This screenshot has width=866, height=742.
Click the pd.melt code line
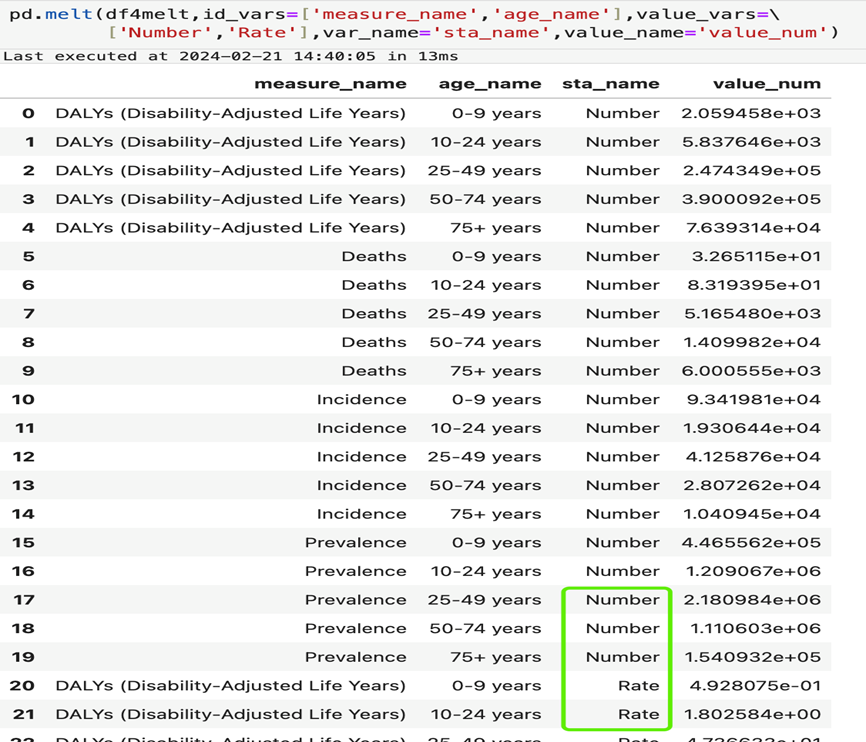pos(395,14)
